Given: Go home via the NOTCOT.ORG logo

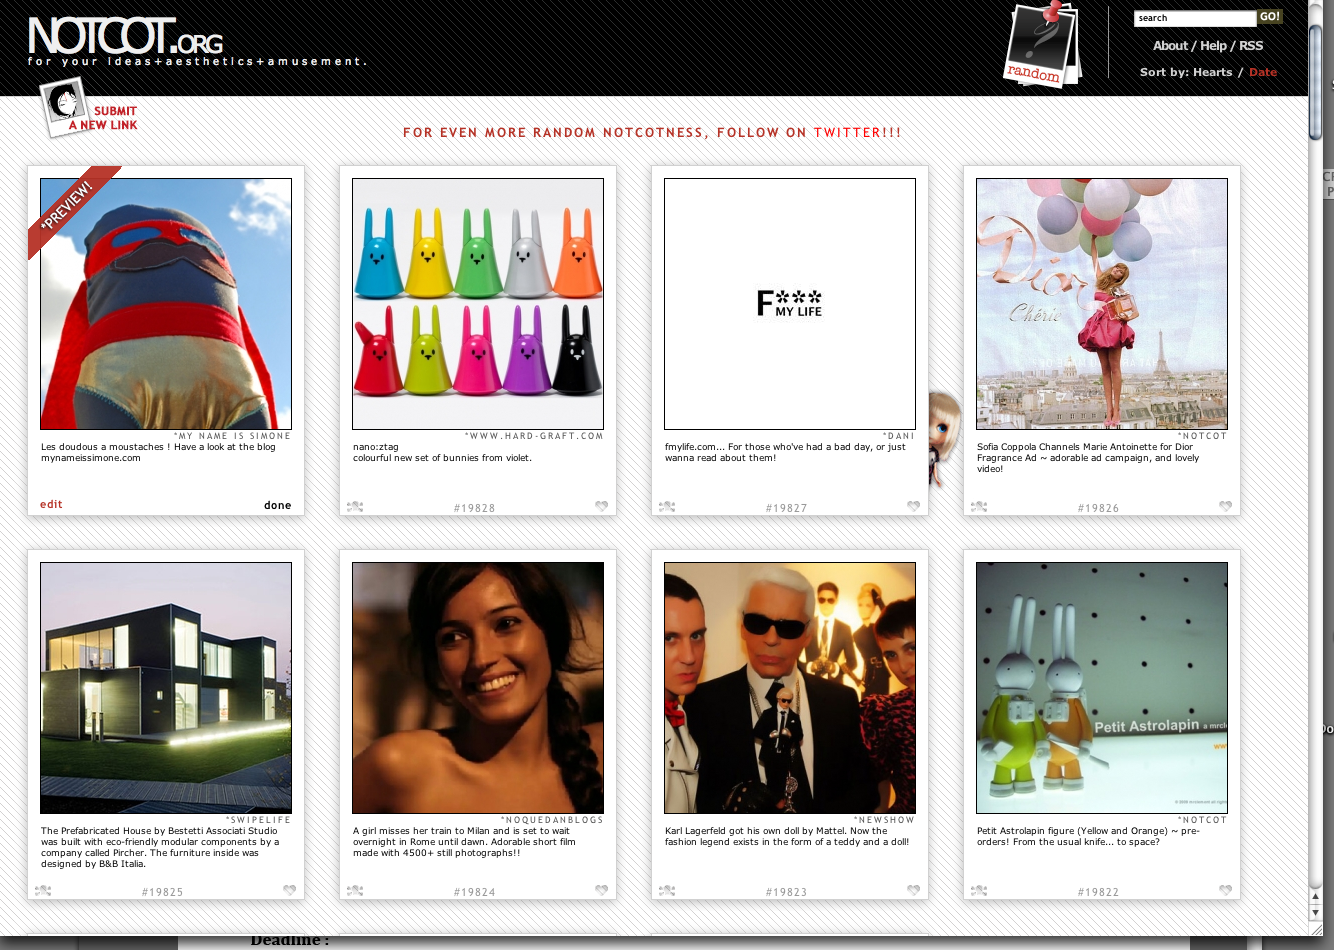Looking at the screenshot, I should [126, 37].
